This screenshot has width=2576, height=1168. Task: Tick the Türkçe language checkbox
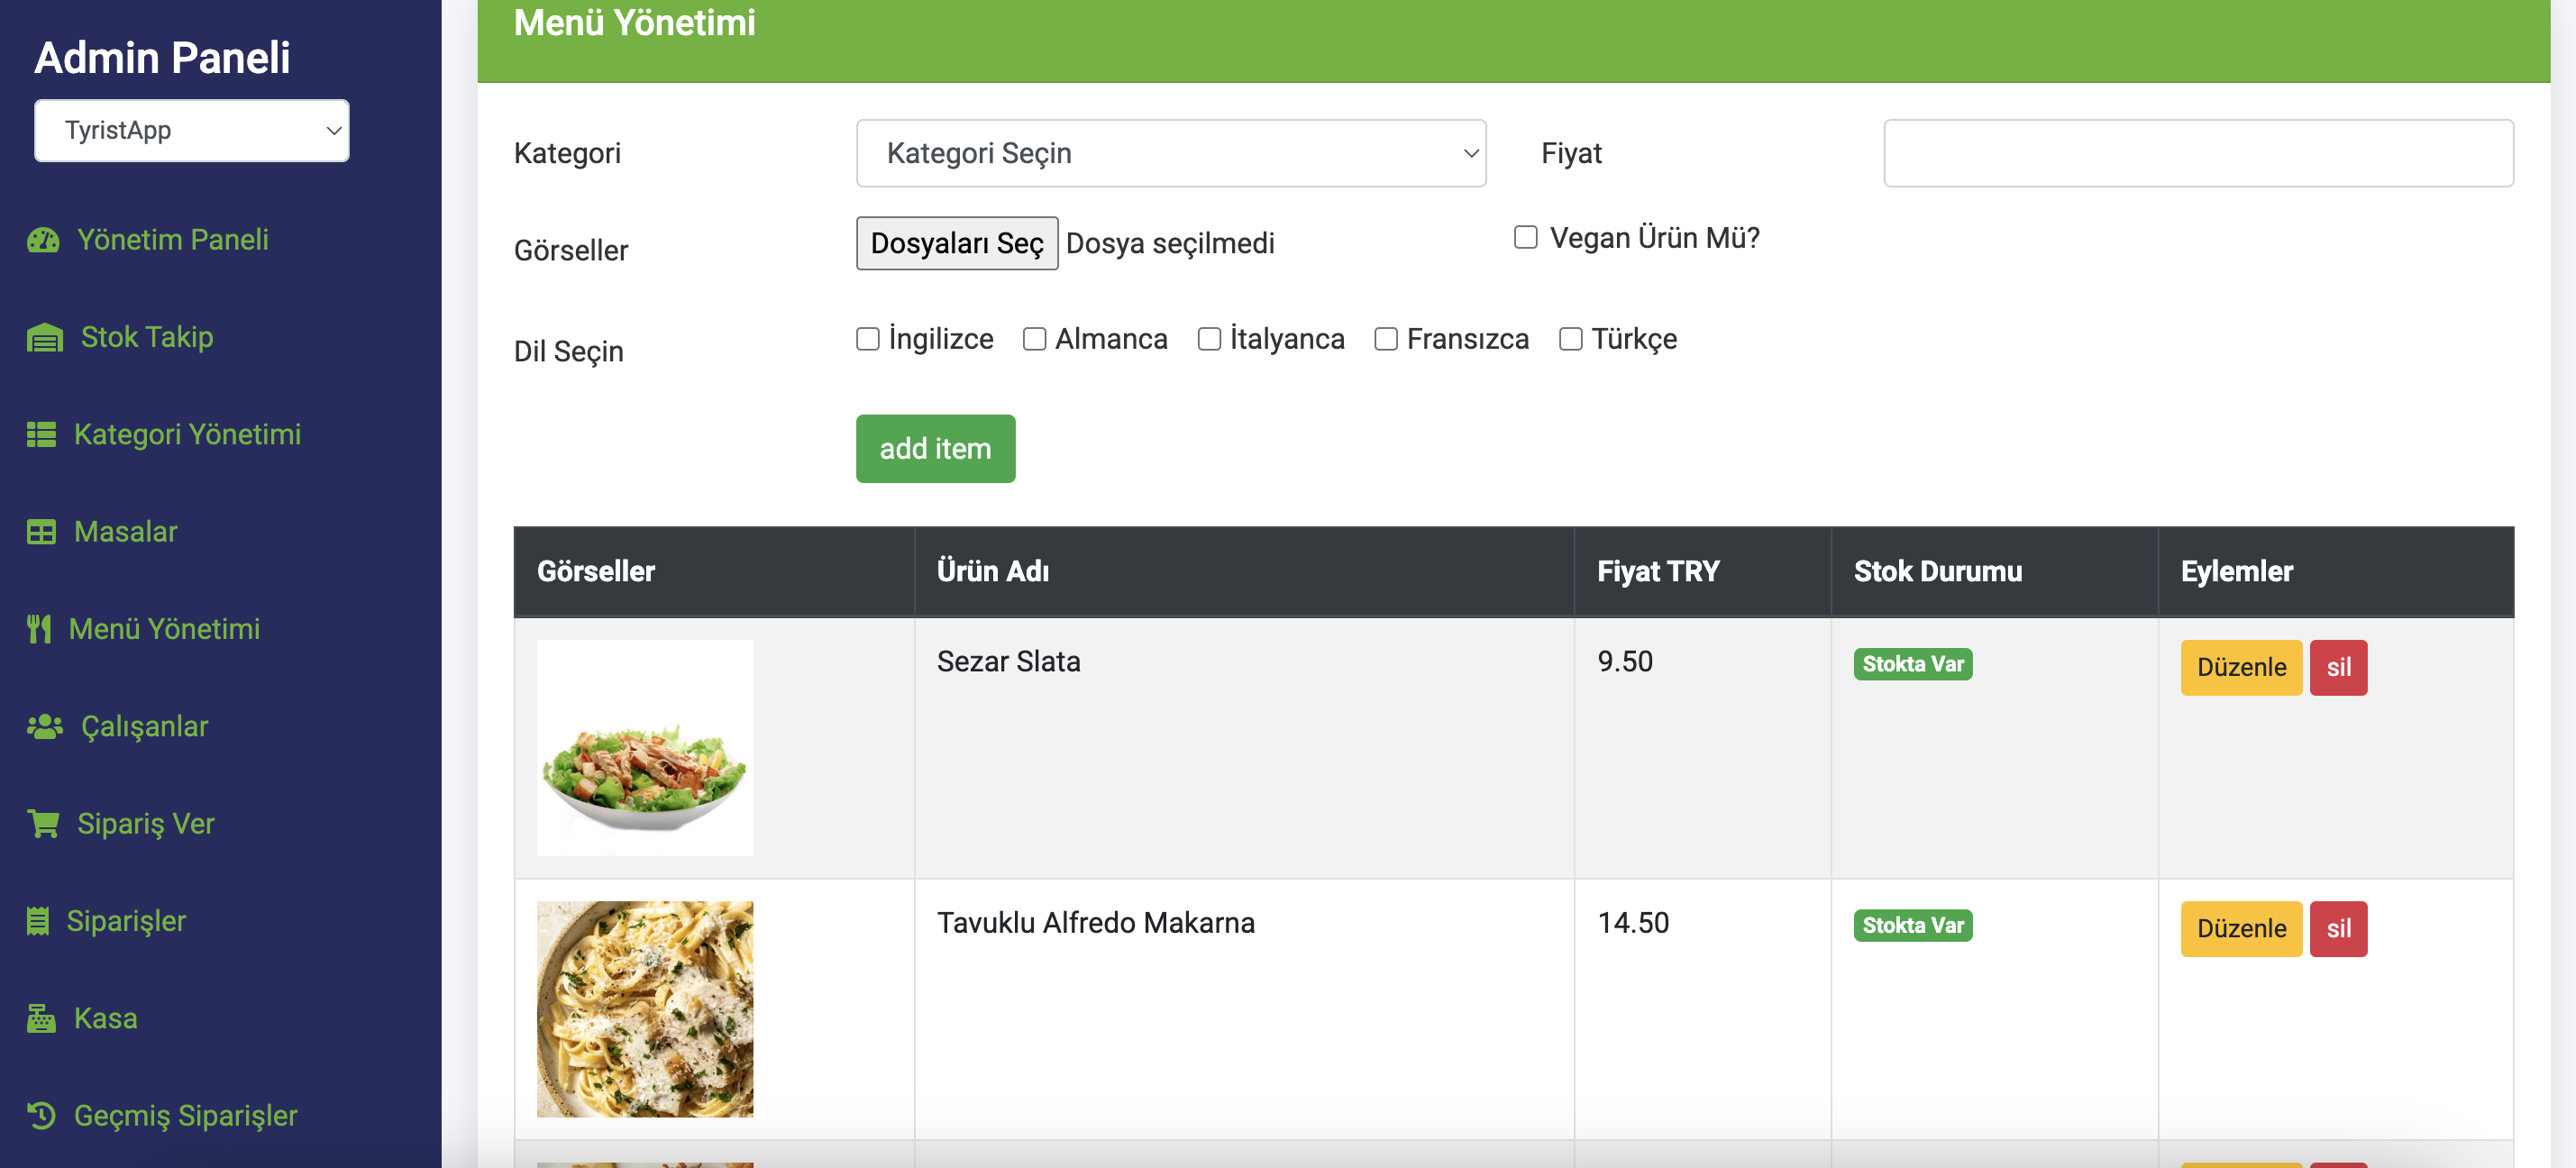click(1571, 340)
